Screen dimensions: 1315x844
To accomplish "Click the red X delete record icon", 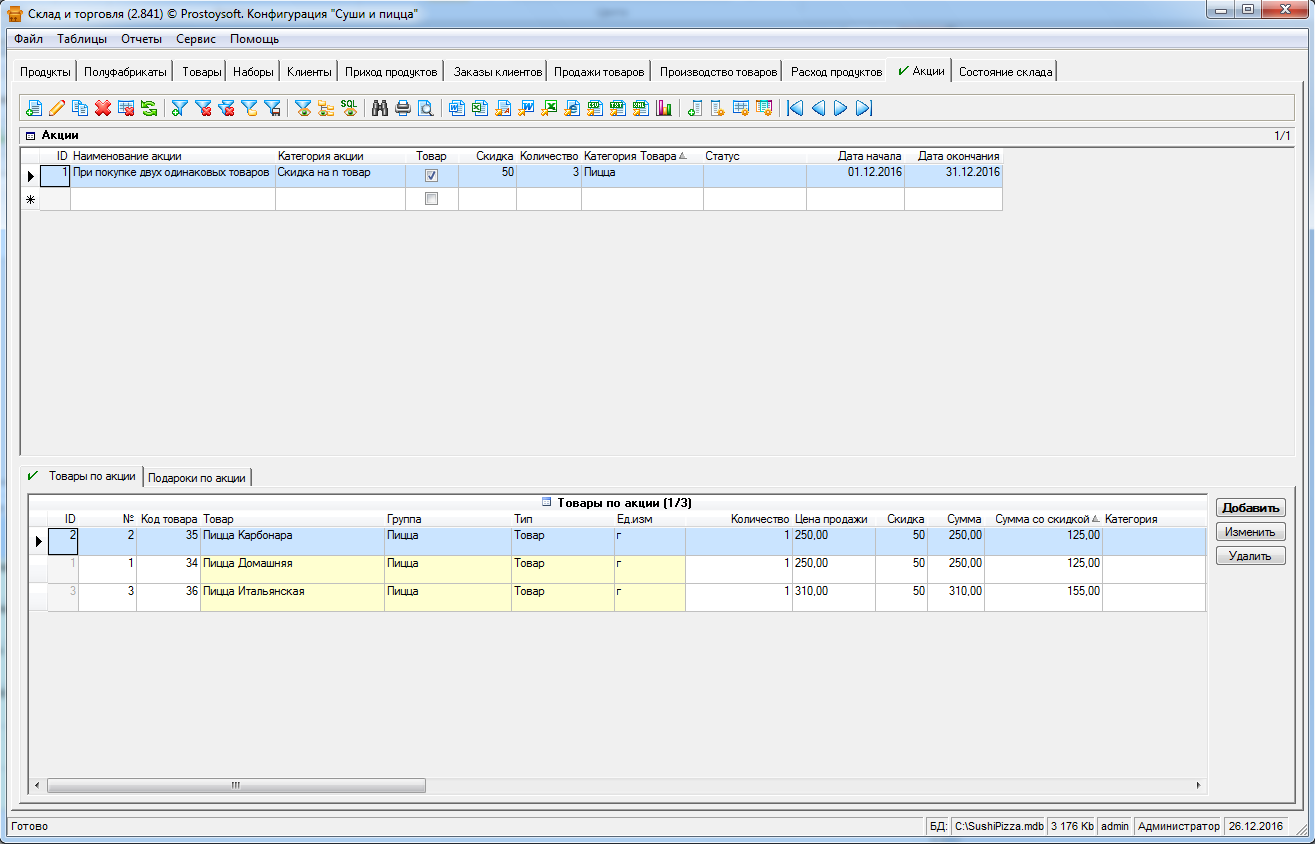I will click(x=102, y=108).
